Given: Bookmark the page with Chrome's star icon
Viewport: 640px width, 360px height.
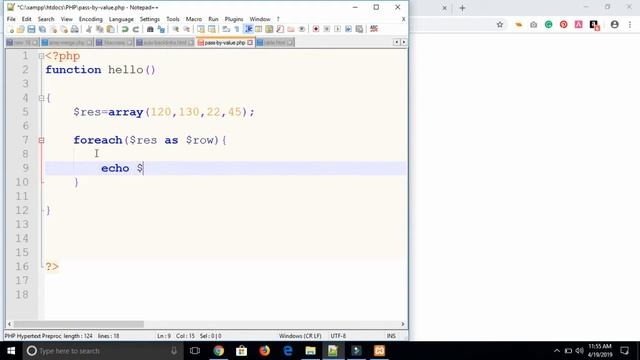Looking at the screenshot, I should [x=500, y=24].
